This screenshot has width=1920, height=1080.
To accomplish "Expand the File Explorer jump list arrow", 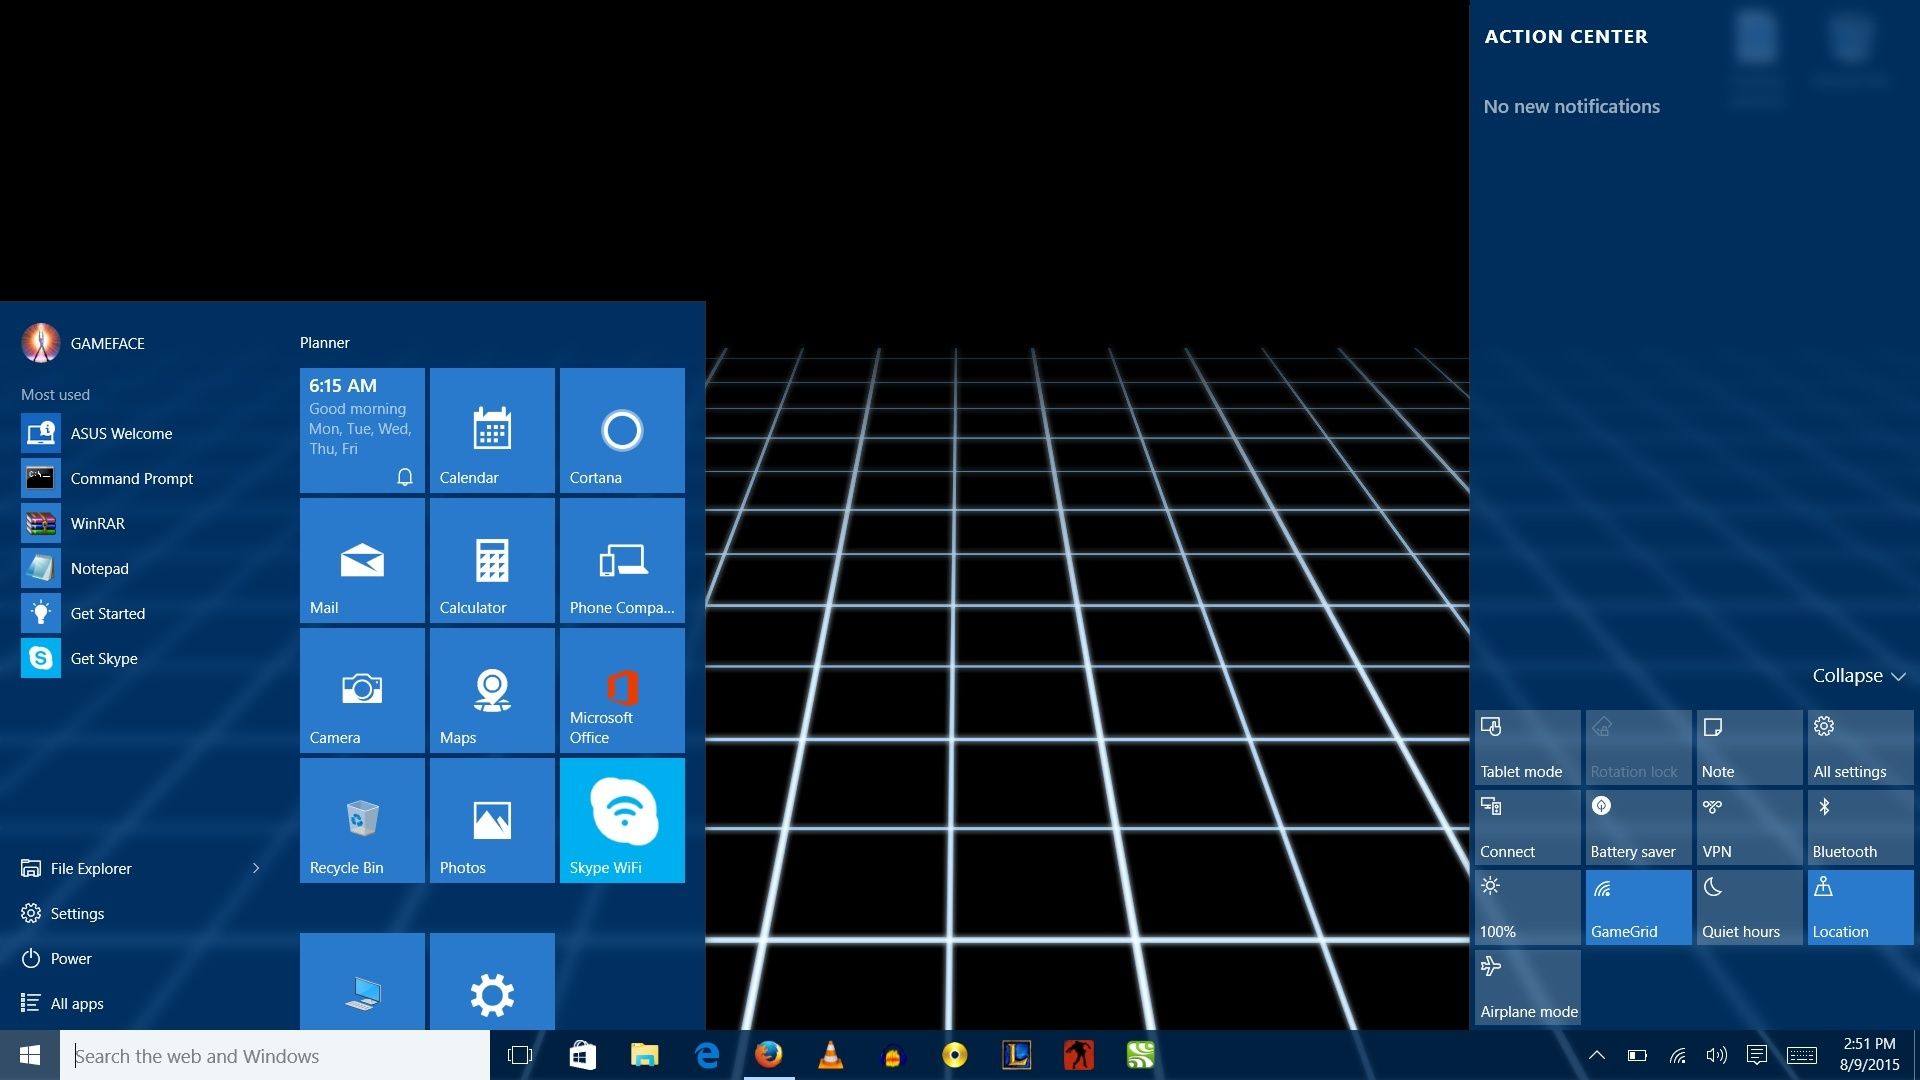I will 256,868.
